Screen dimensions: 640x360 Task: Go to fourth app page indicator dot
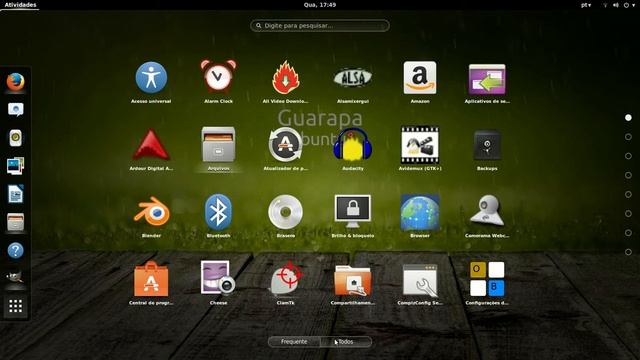628,175
